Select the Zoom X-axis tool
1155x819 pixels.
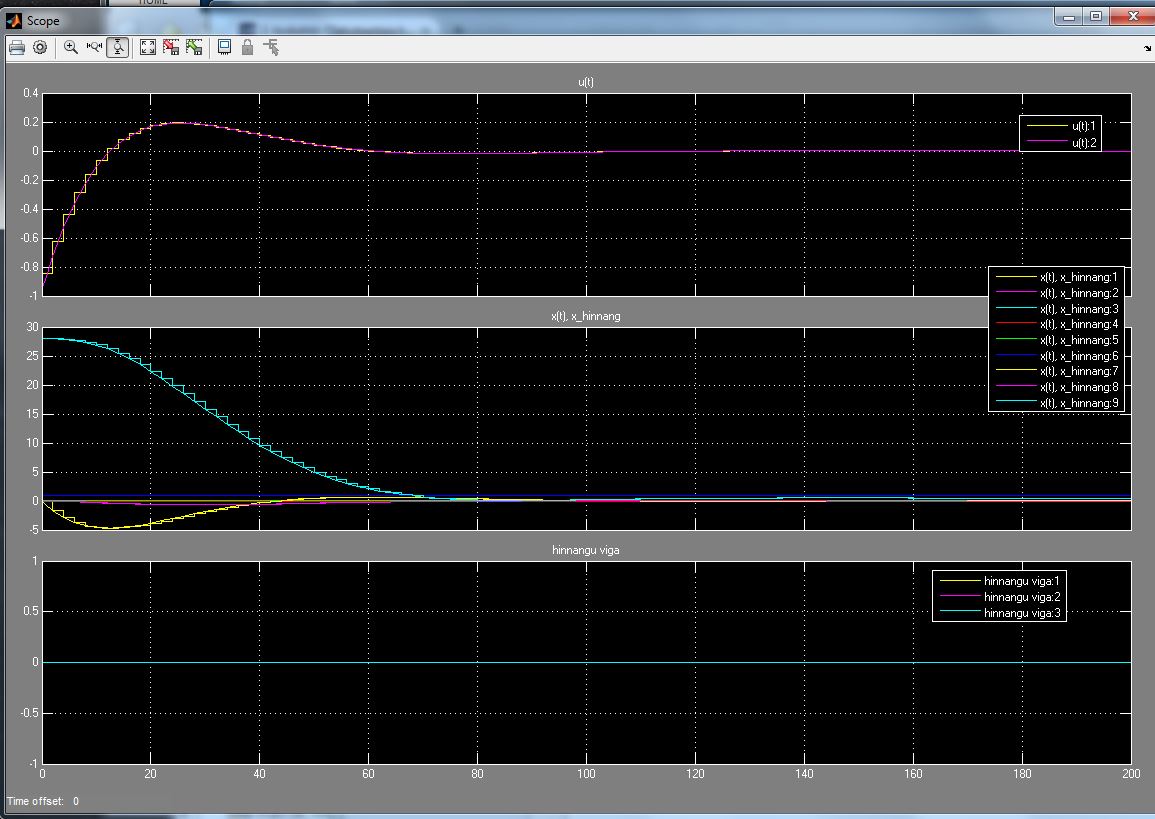click(94, 48)
